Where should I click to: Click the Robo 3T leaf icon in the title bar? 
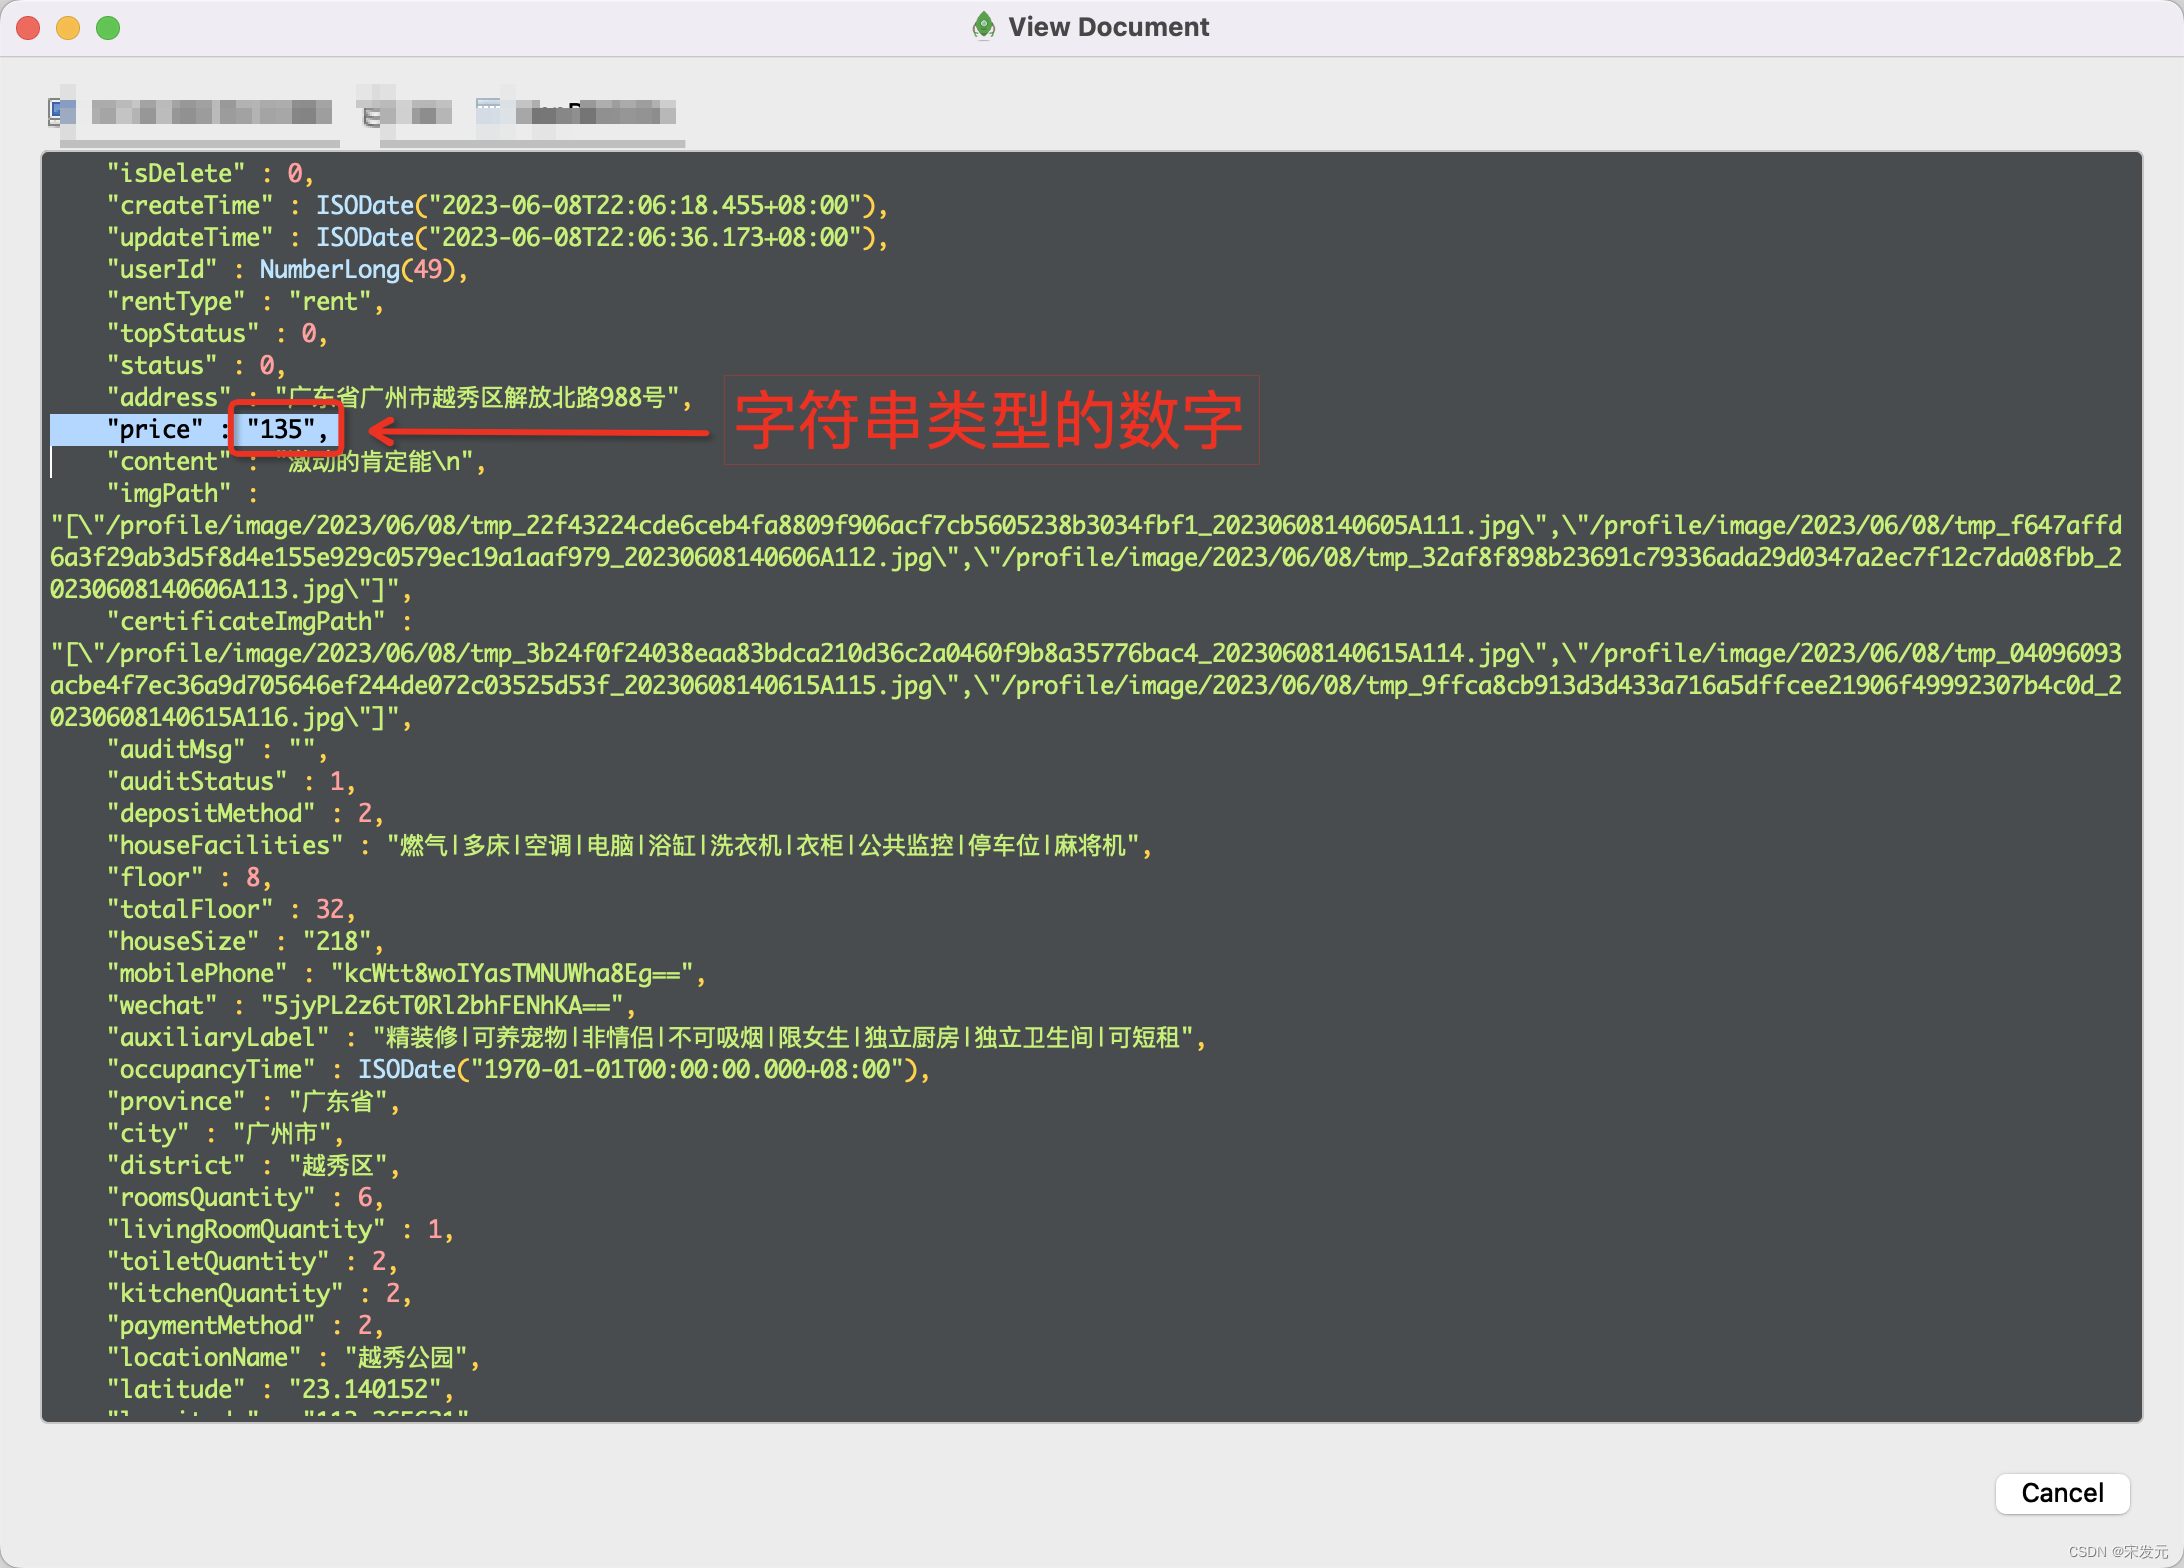[x=983, y=26]
